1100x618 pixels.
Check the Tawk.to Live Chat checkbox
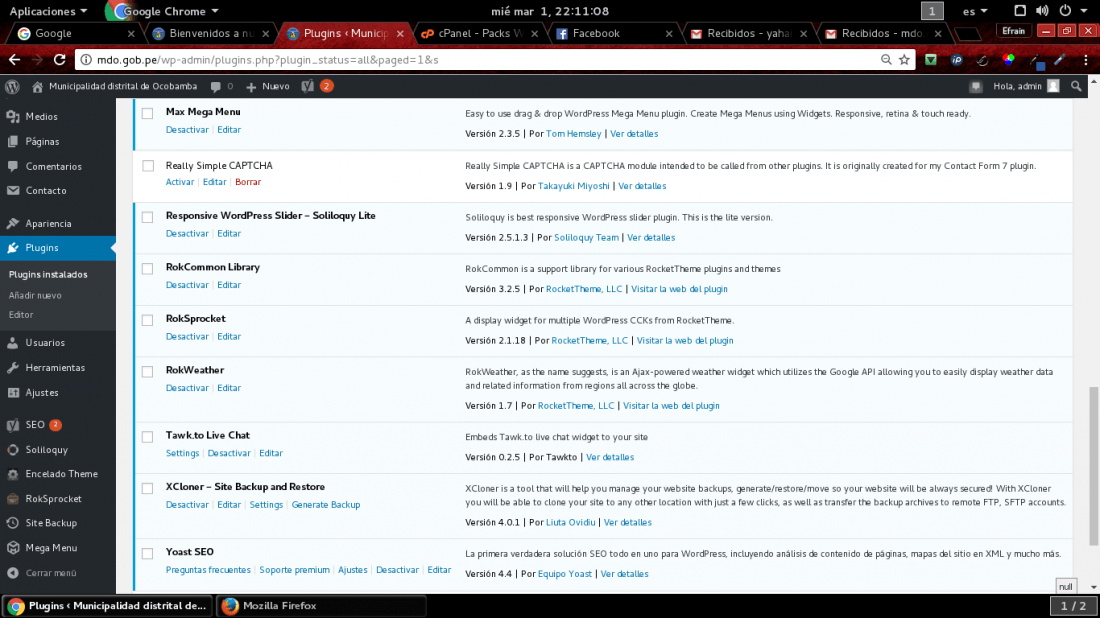[x=147, y=436]
